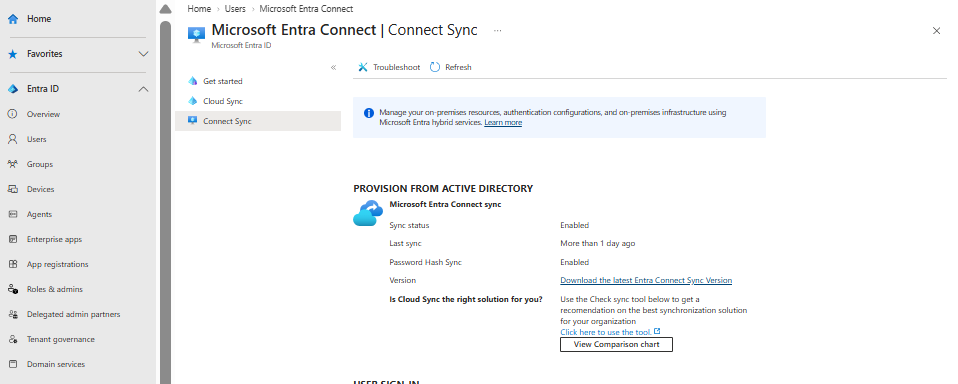Click the 'Sync status' label
Screen dimensions: 958x384
click(x=409, y=225)
